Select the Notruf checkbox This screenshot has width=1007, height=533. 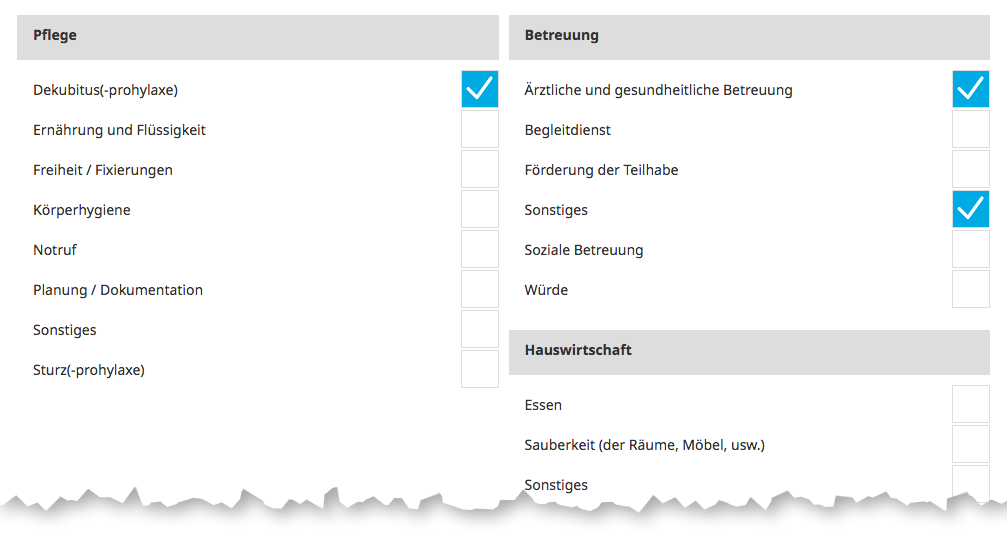(x=480, y=249)
